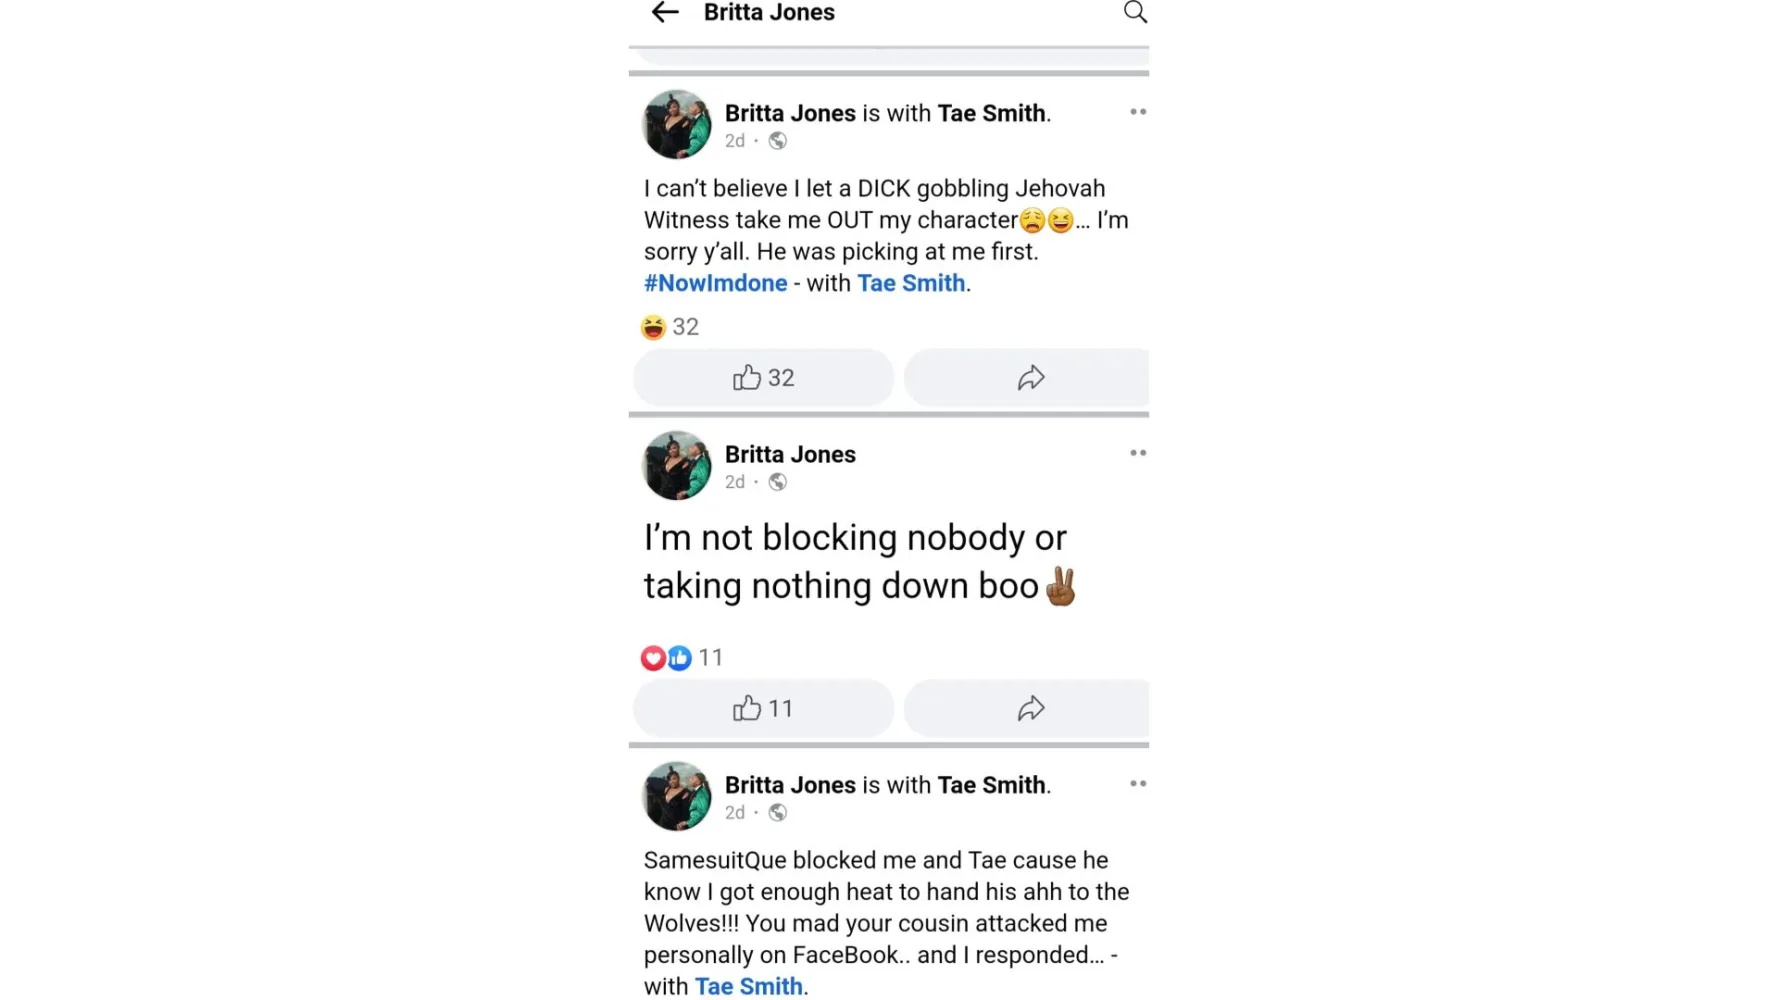1778x1000 pixels.
Task: View laughing reactions on first post
Action: coord(670,327)
